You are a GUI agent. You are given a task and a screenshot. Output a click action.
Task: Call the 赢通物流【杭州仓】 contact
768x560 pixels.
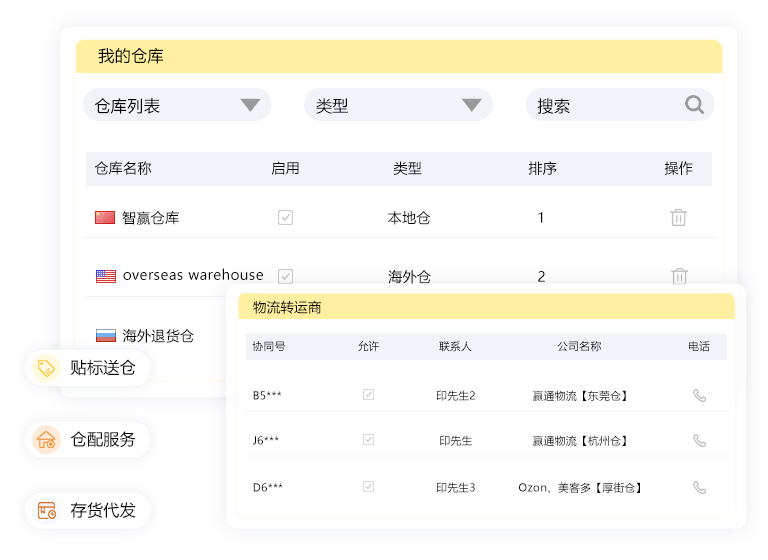point(699,440)
